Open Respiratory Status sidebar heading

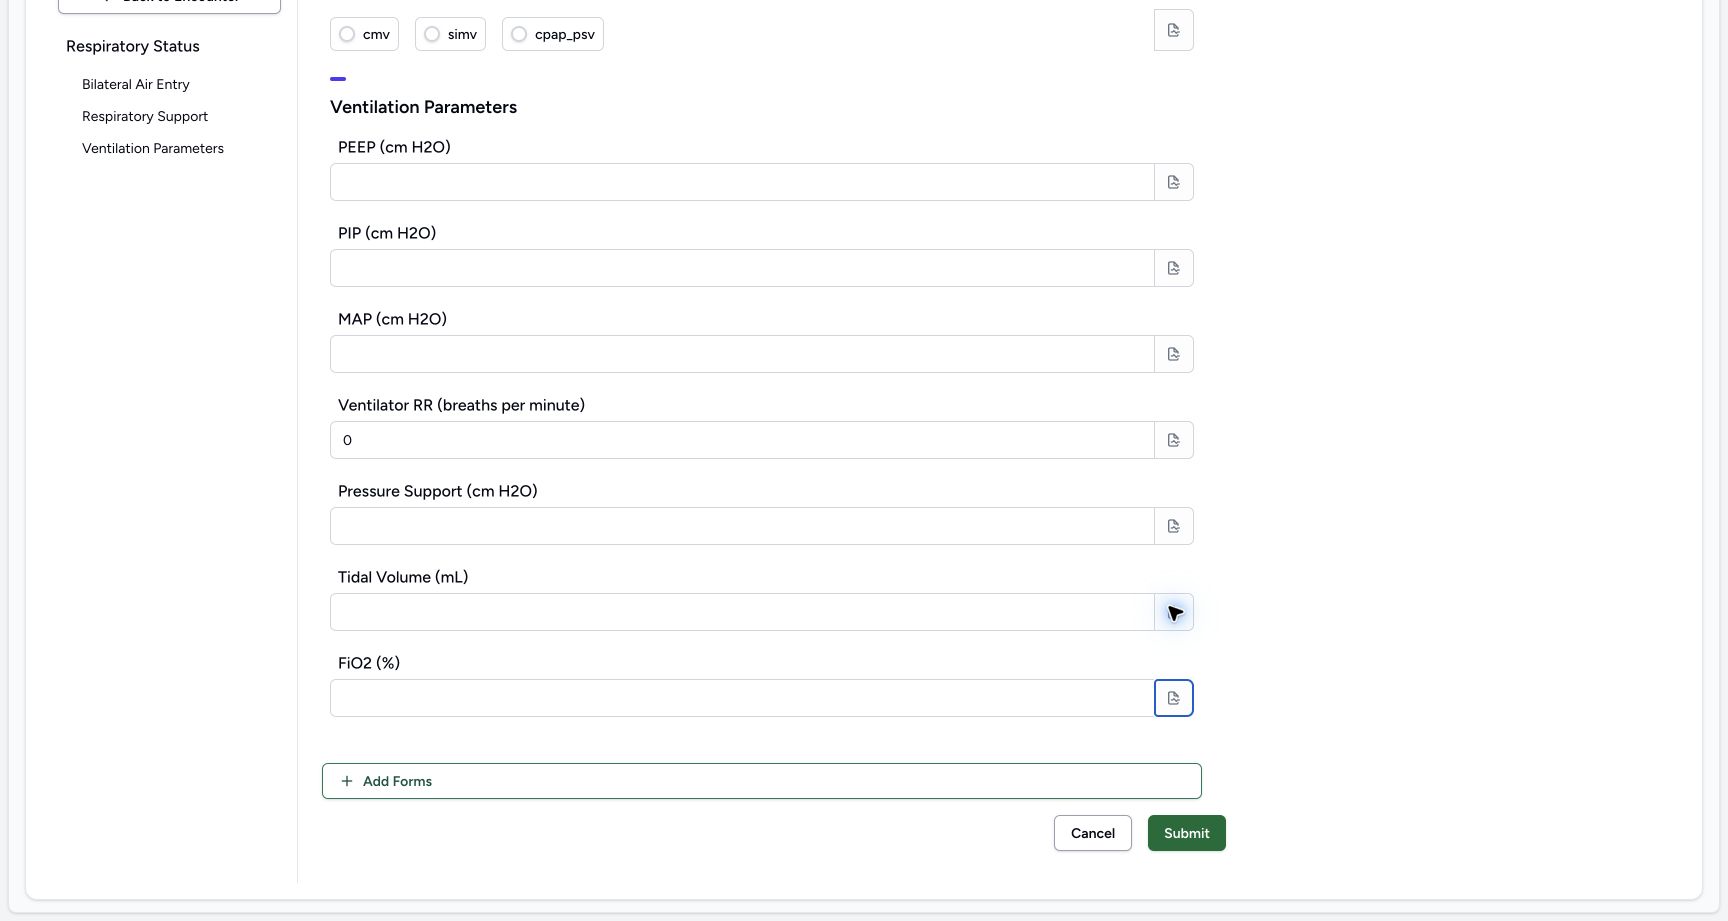(133, 46)
